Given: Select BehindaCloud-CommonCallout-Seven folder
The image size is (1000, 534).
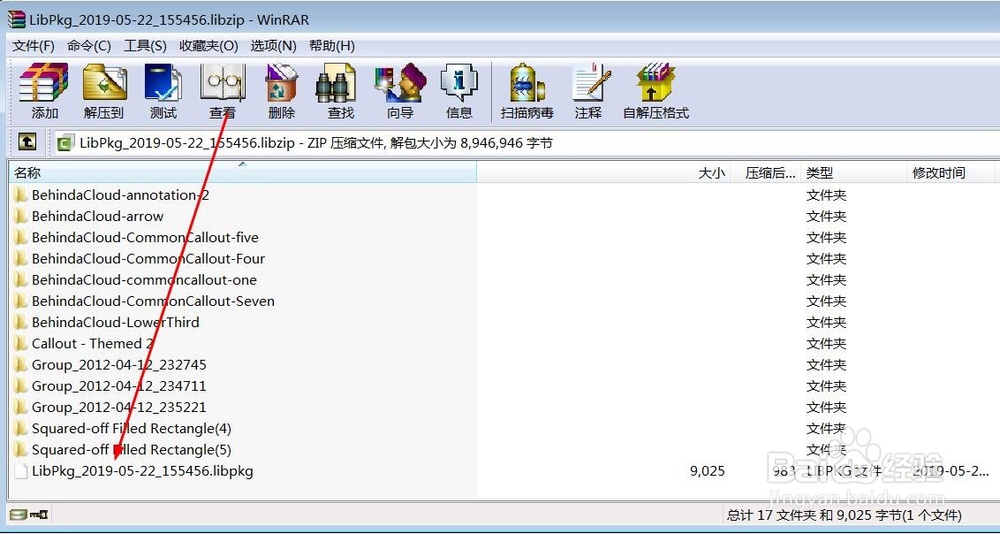Looking at the screenshot, I should pyautogui.click(x=153, y=301).
